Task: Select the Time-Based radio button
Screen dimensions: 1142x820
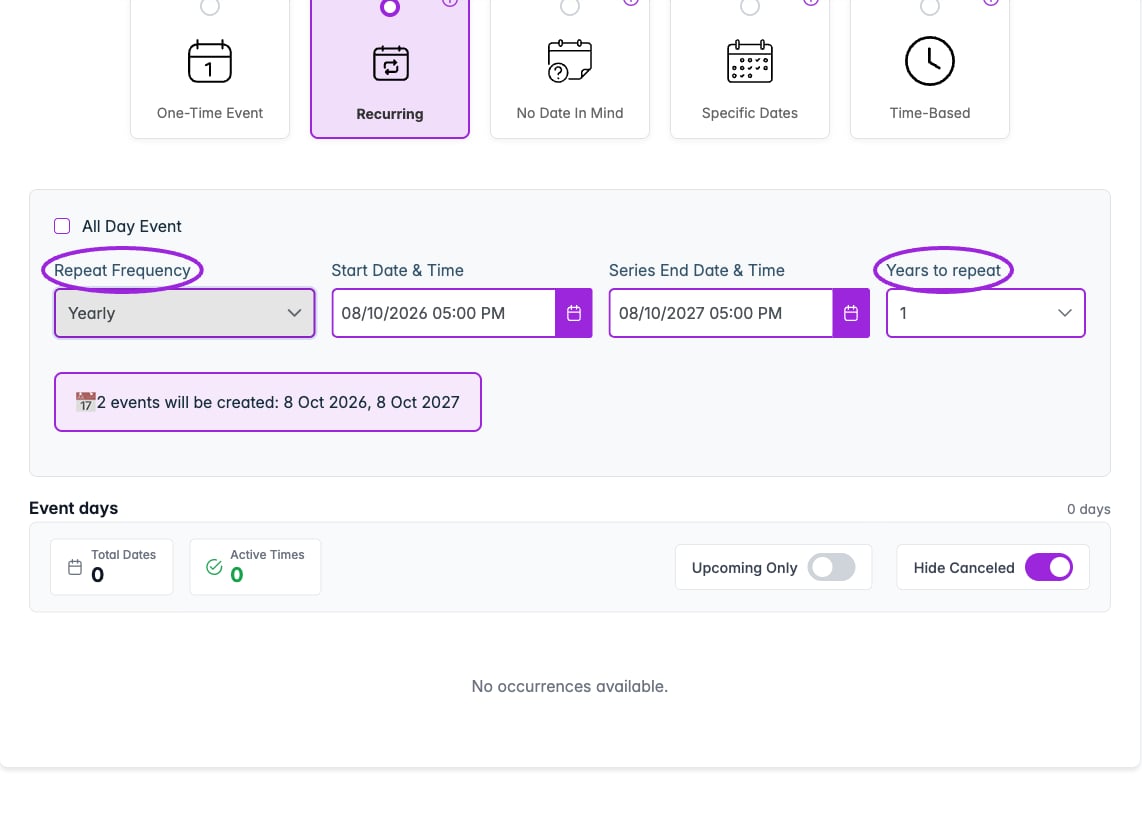Action: [929, 7]
